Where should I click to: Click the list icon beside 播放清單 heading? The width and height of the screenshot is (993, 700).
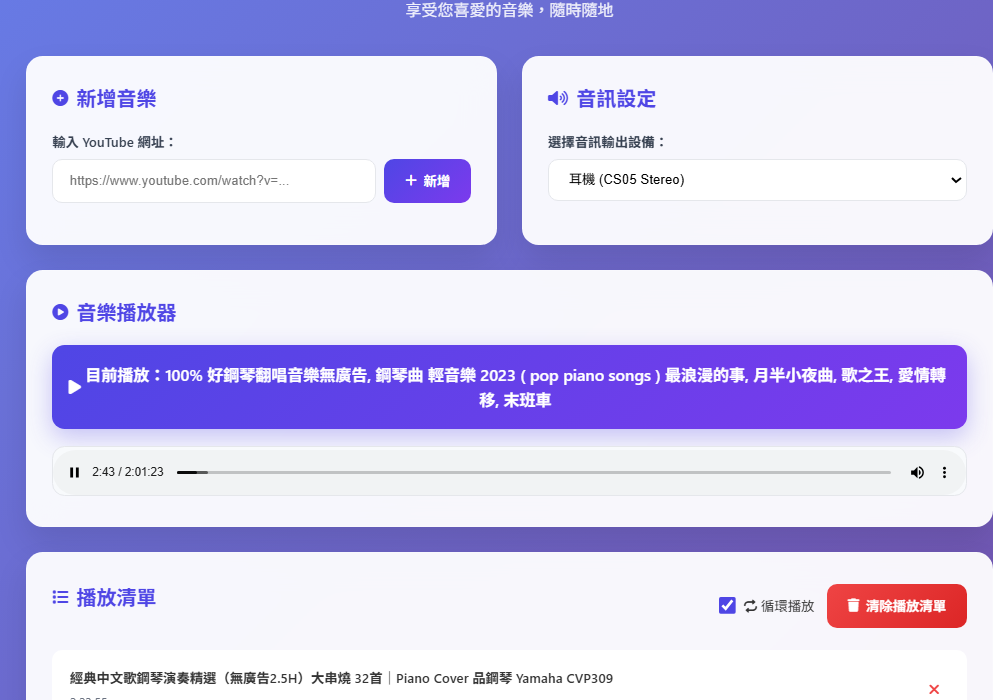point(60,597)
